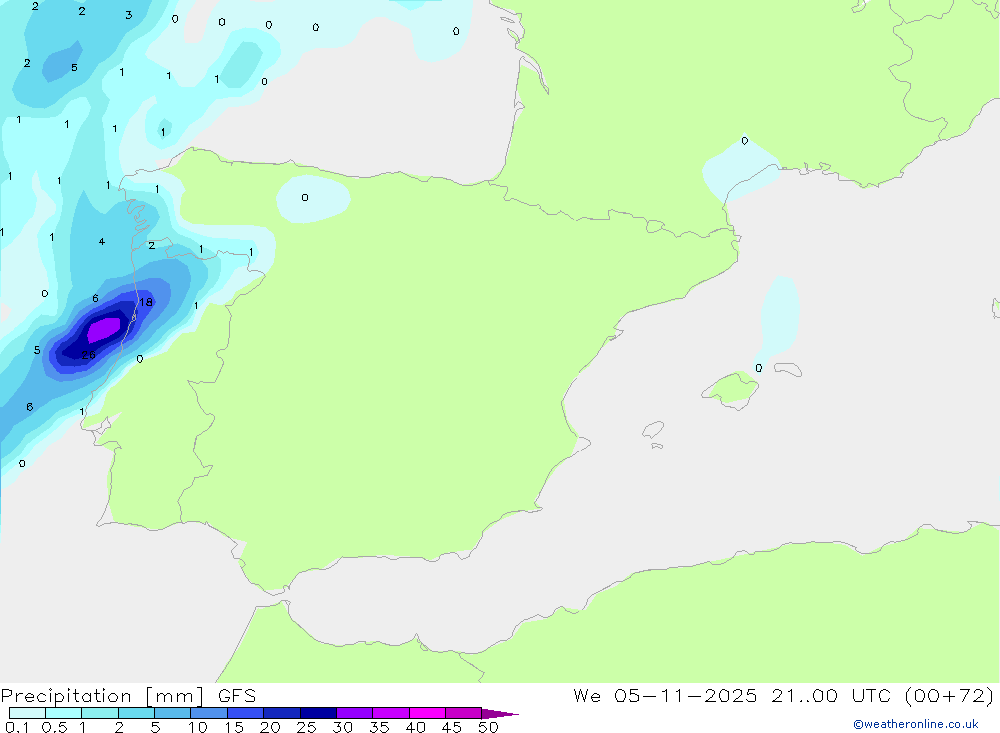Click the 'We 05-11-2025 21..00 UTC (00+72)' timestamp

tap(783, 695)
